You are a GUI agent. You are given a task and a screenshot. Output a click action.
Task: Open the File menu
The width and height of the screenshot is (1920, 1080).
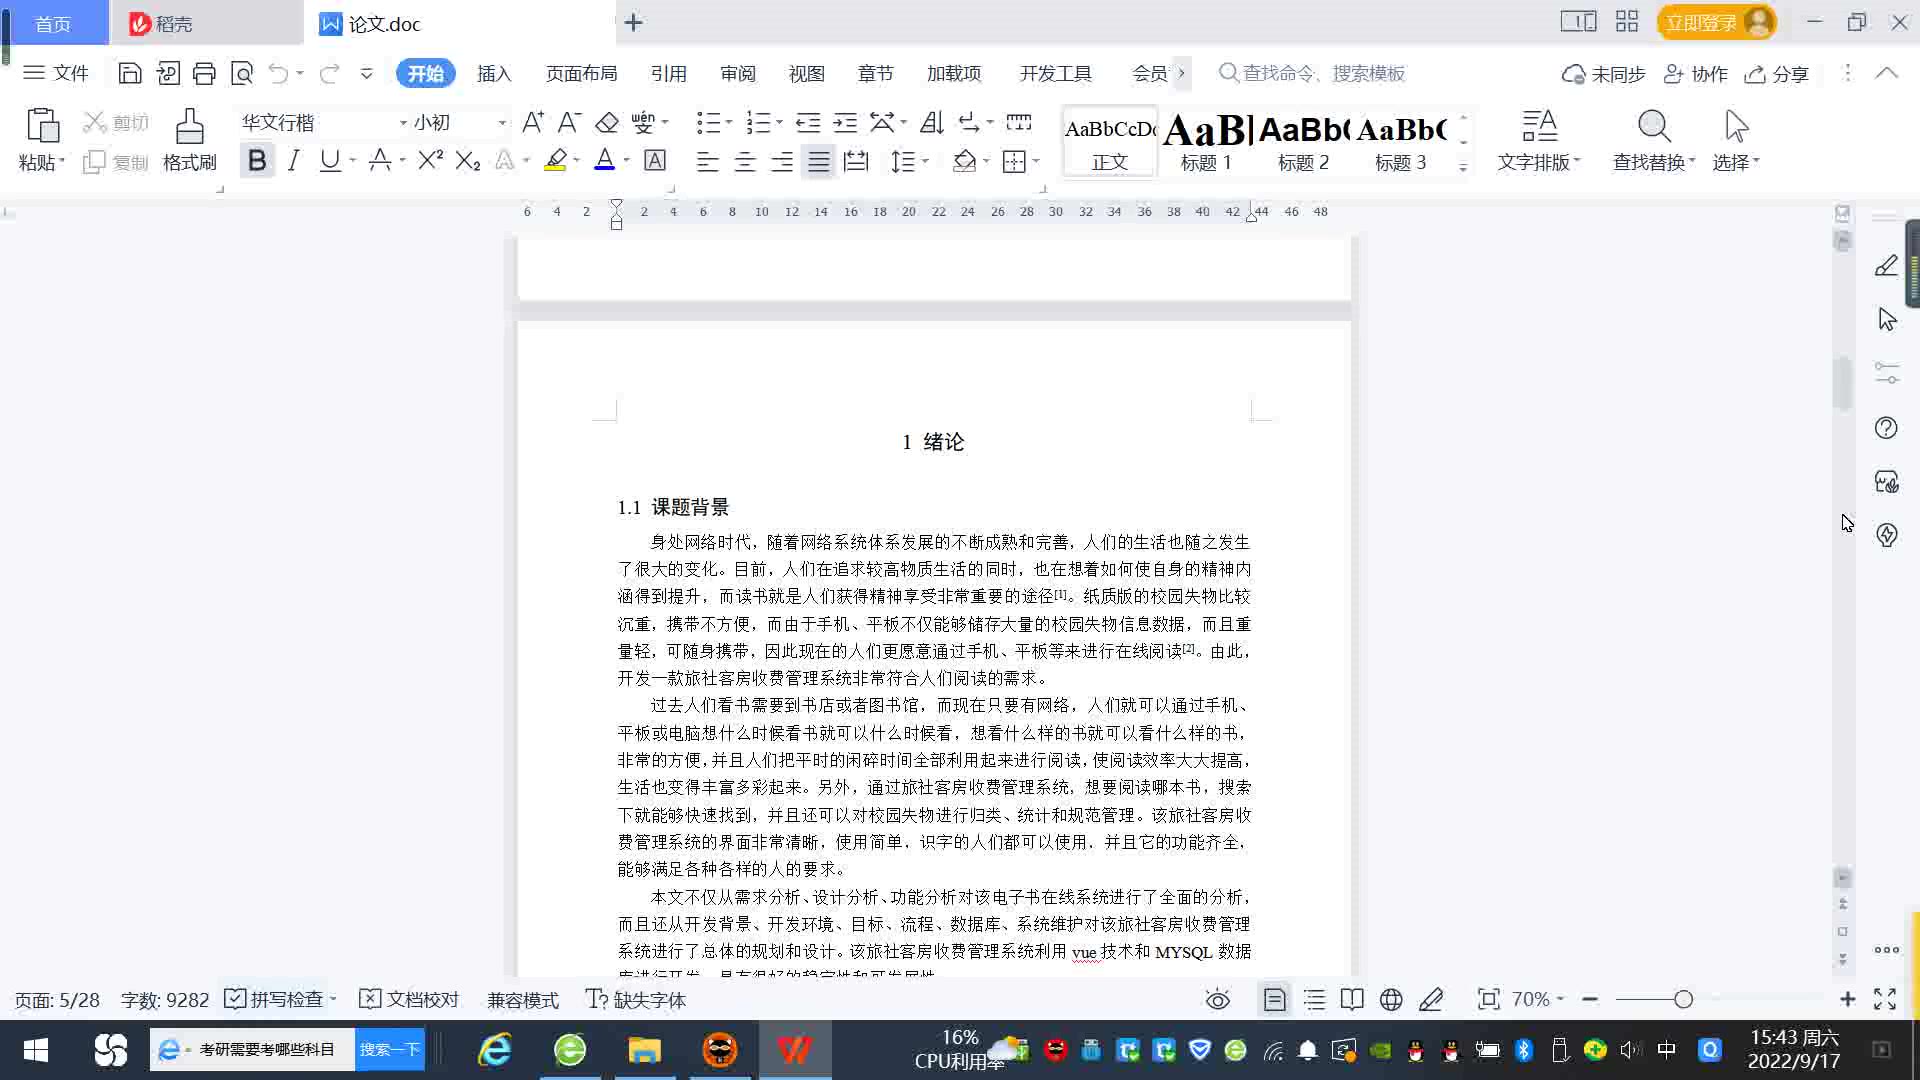(x=56, y=73)
